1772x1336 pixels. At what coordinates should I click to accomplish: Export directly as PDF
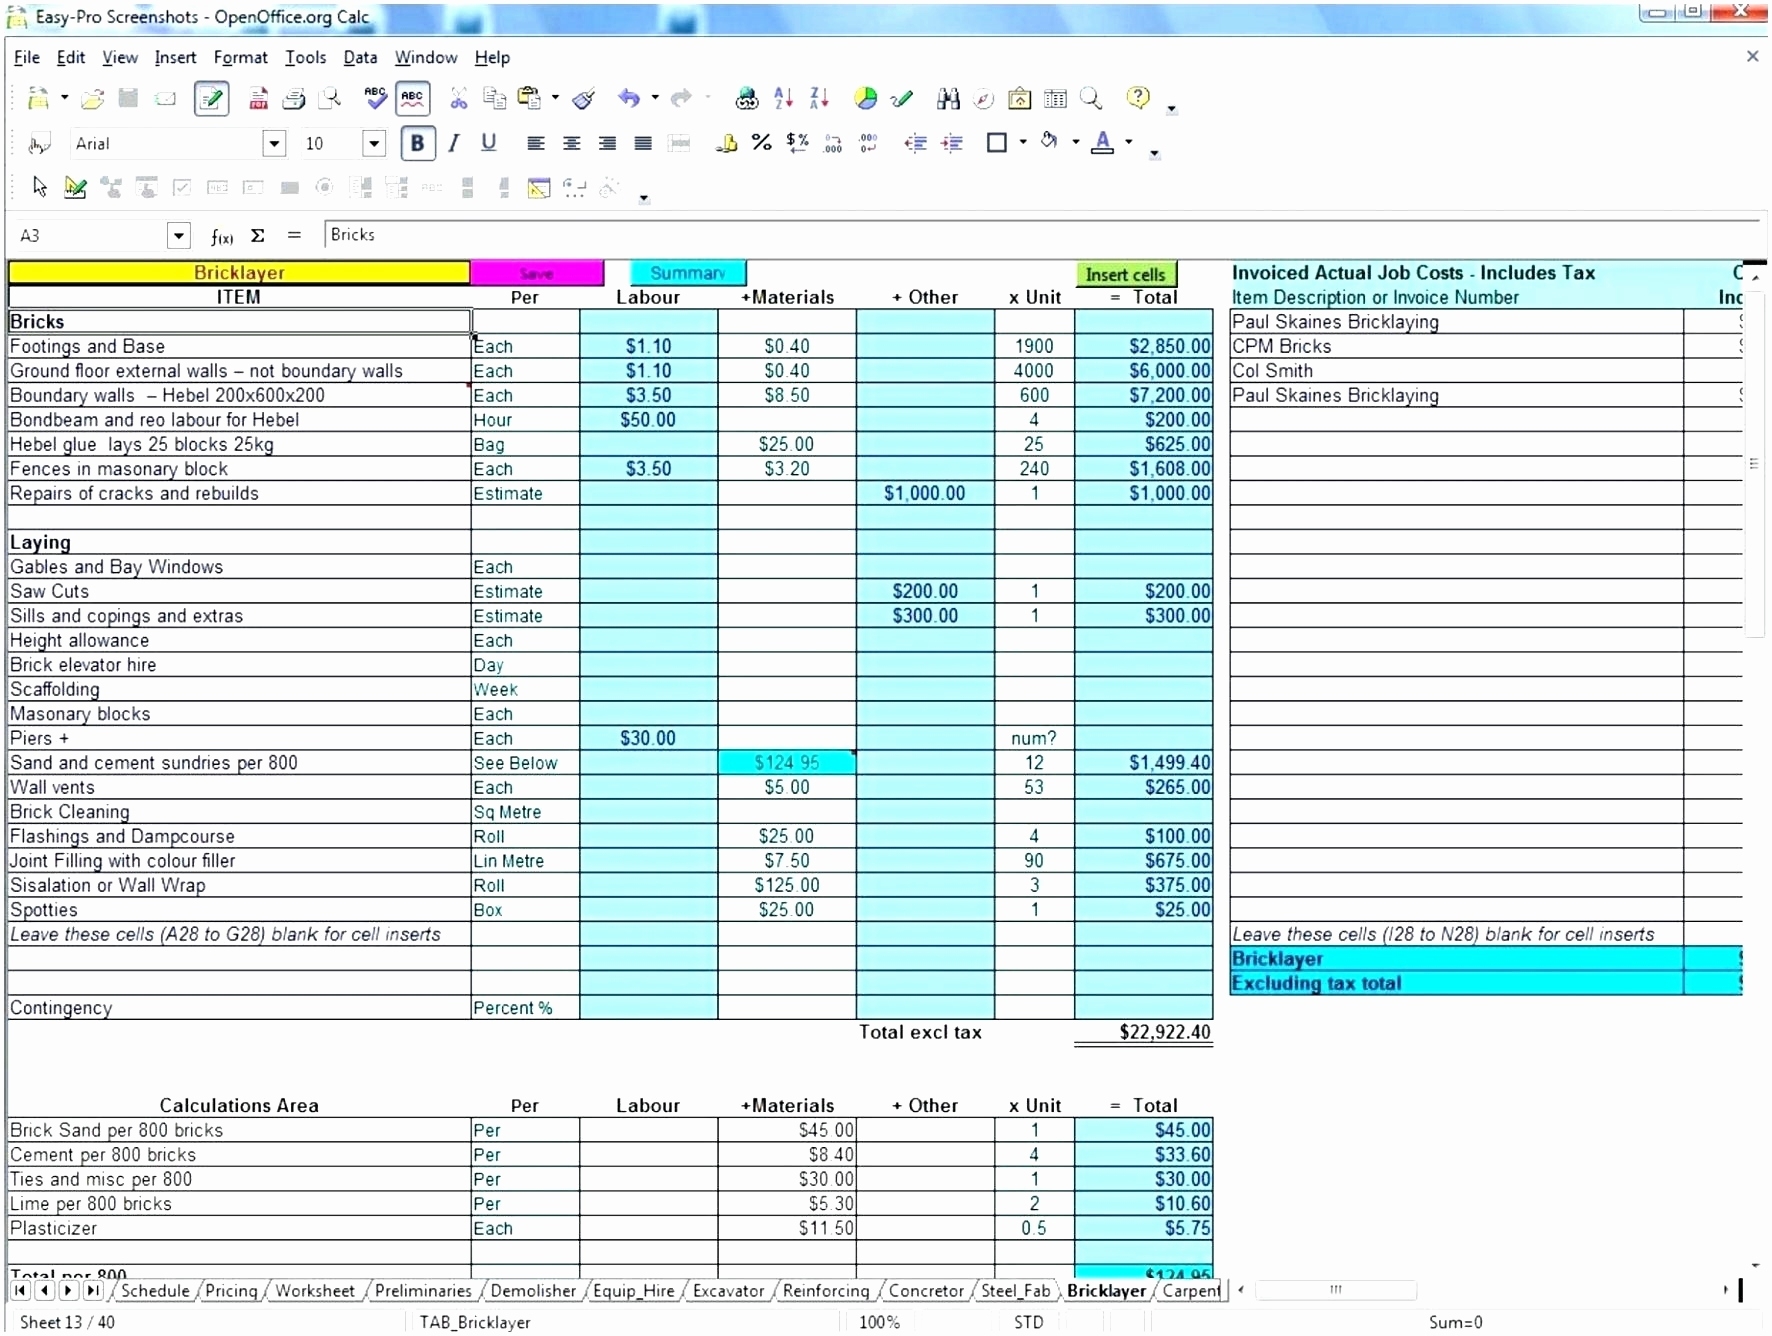pos(259,99)
